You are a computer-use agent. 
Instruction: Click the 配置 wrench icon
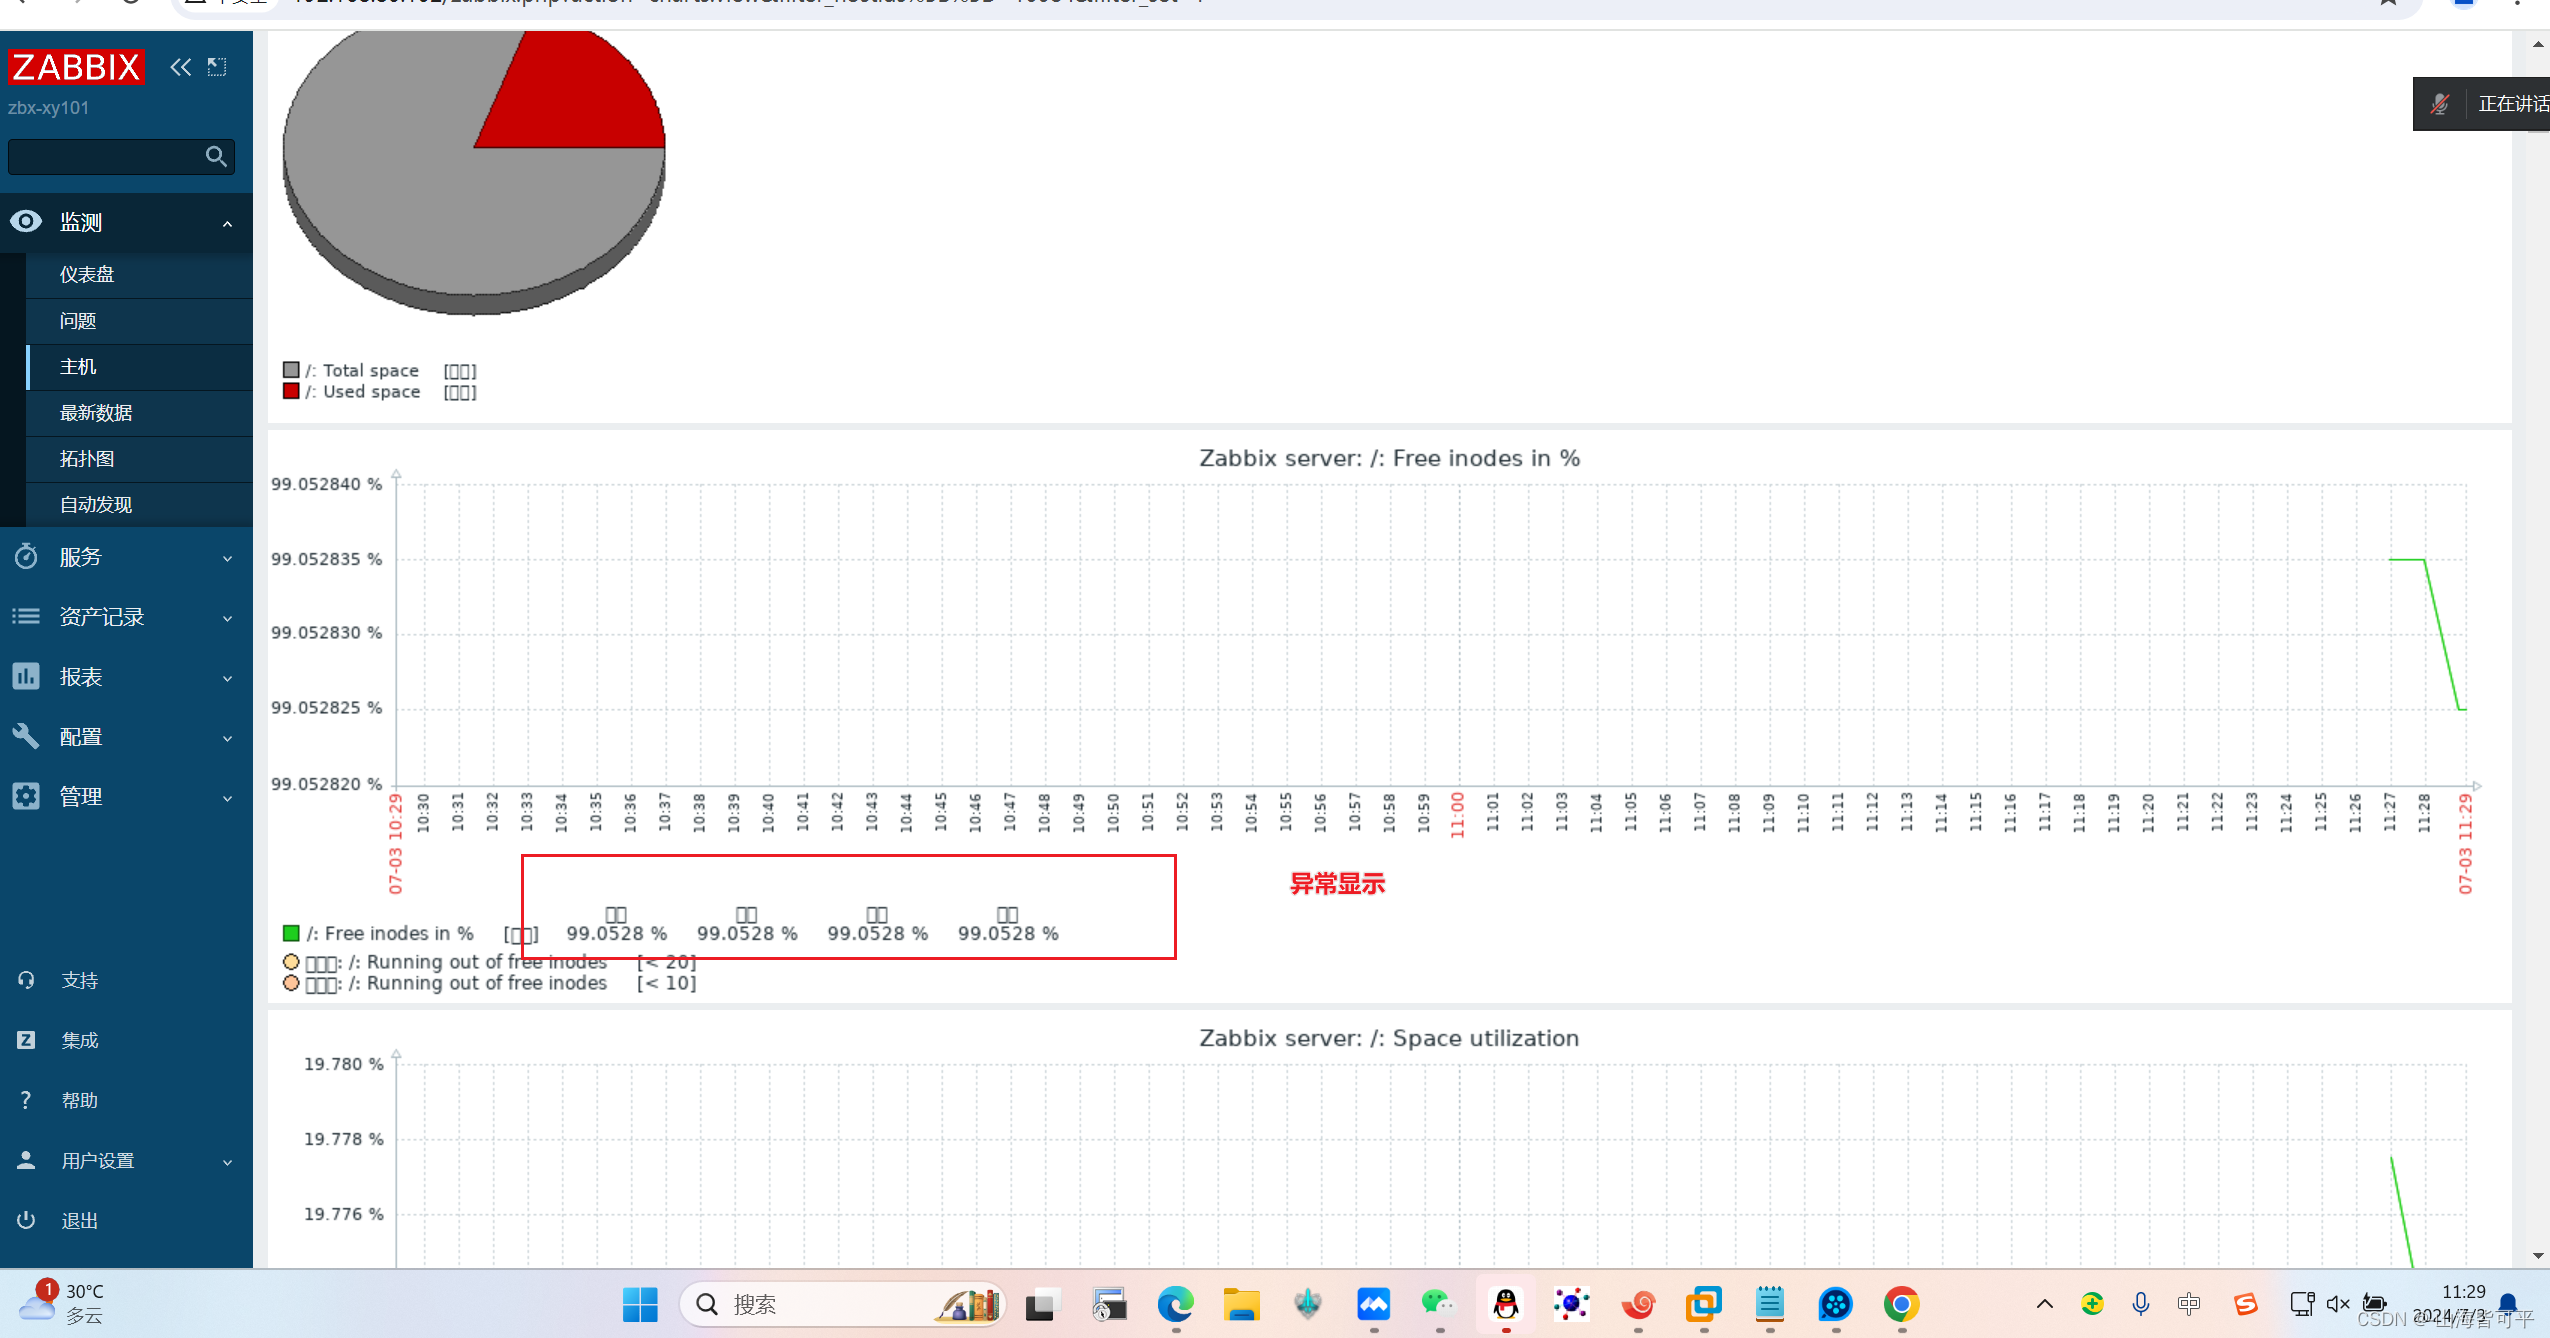(x=26, y=736)
